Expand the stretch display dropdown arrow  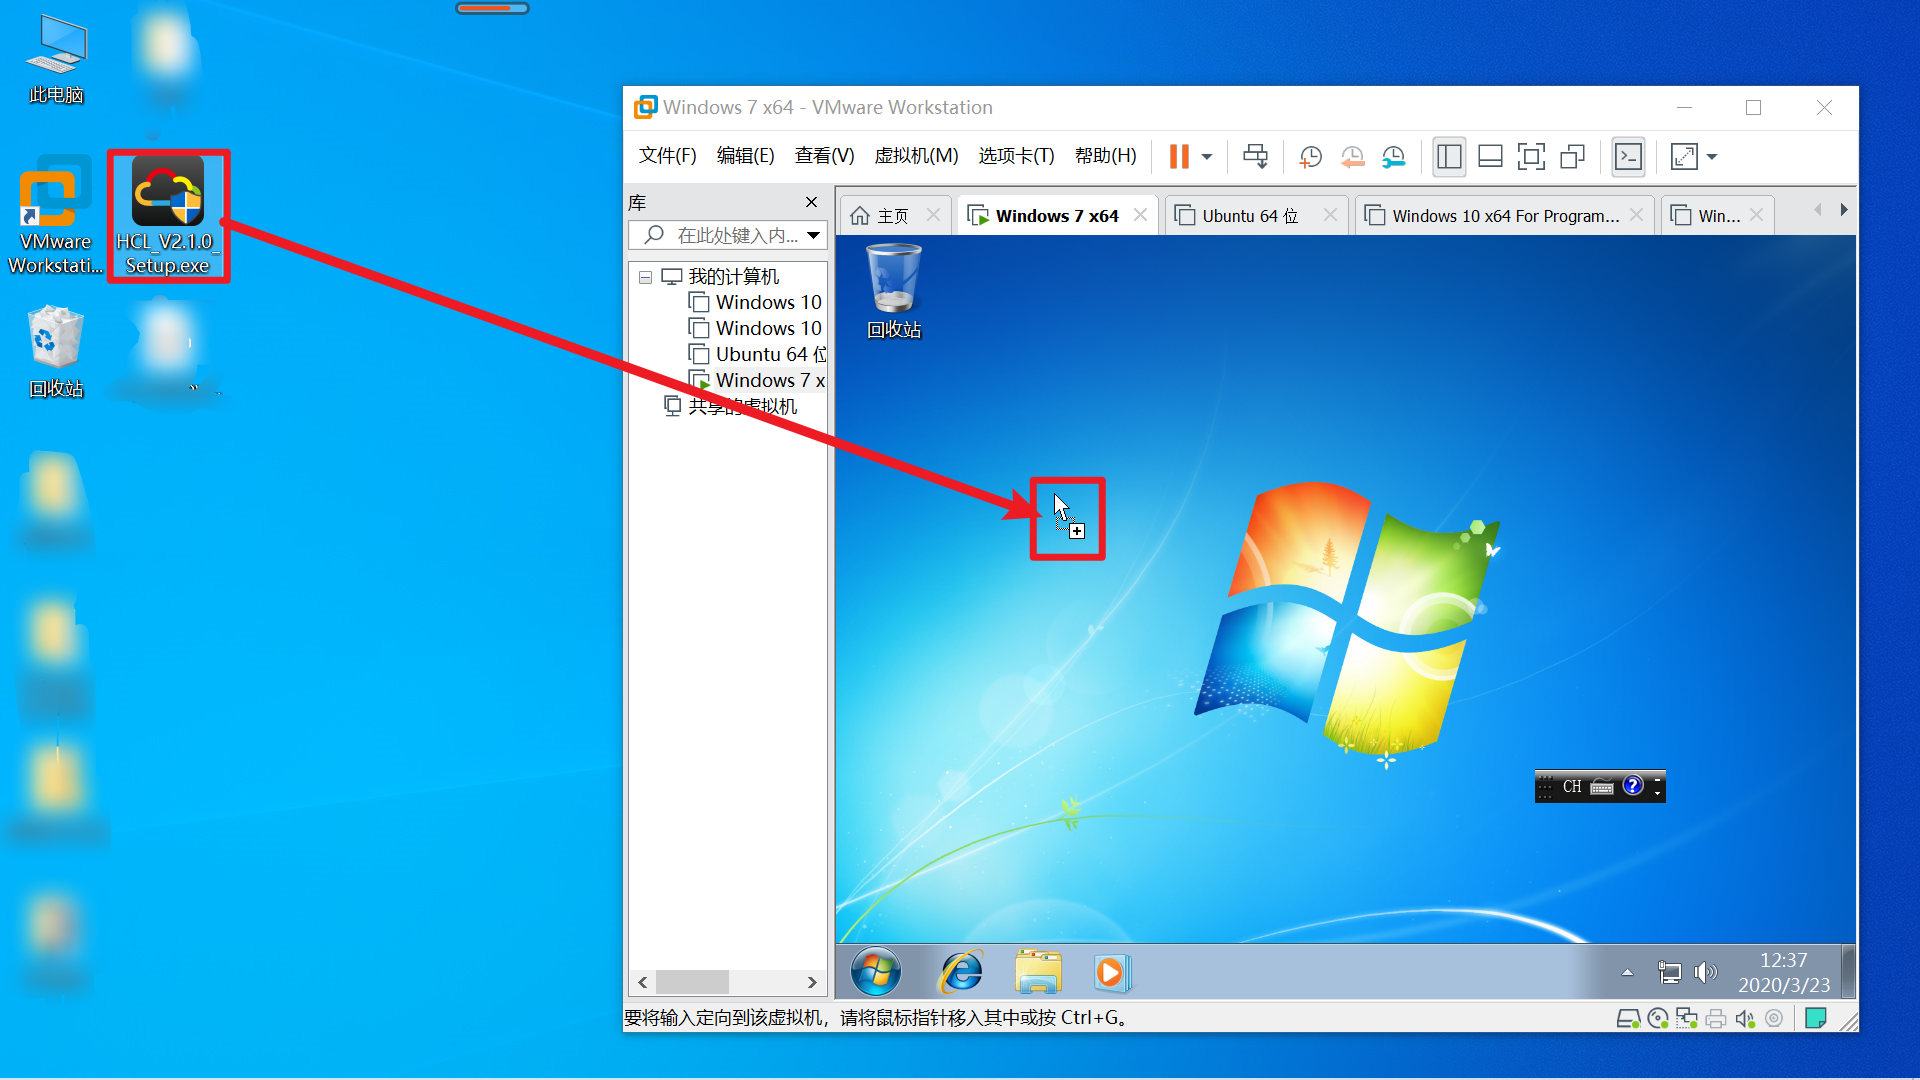click(x=1712, y=157)
